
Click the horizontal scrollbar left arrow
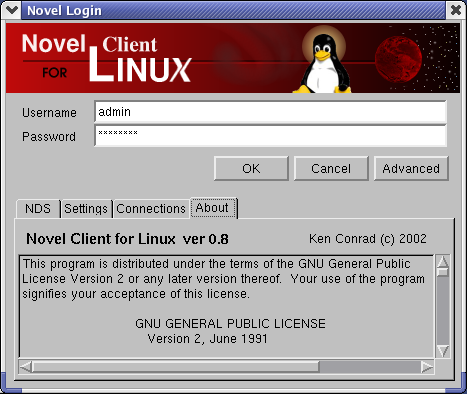26,367
